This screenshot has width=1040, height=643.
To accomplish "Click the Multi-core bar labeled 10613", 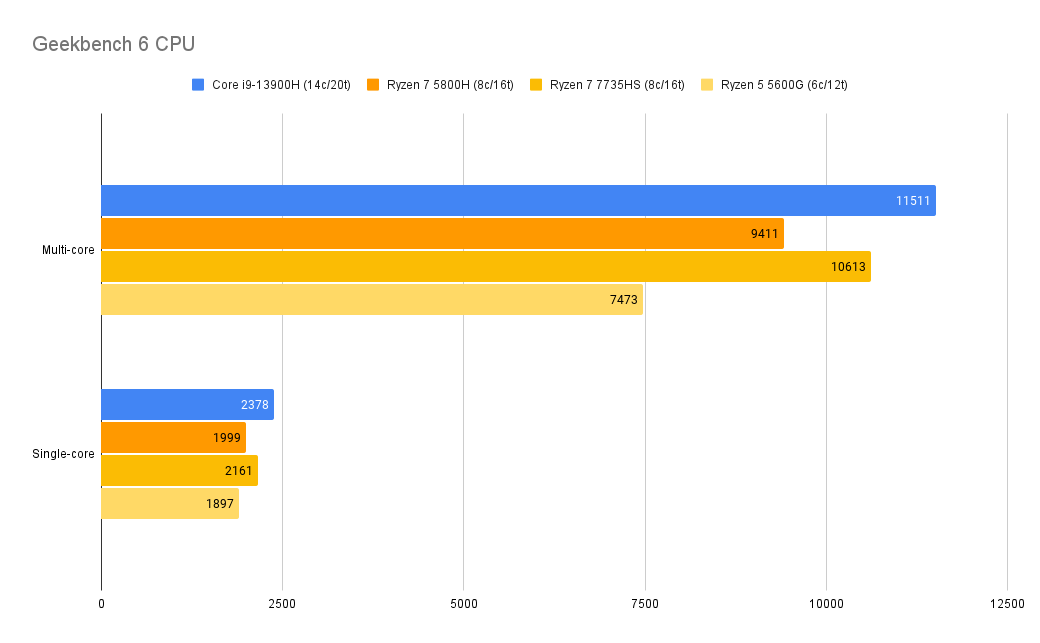I will 485,267.
